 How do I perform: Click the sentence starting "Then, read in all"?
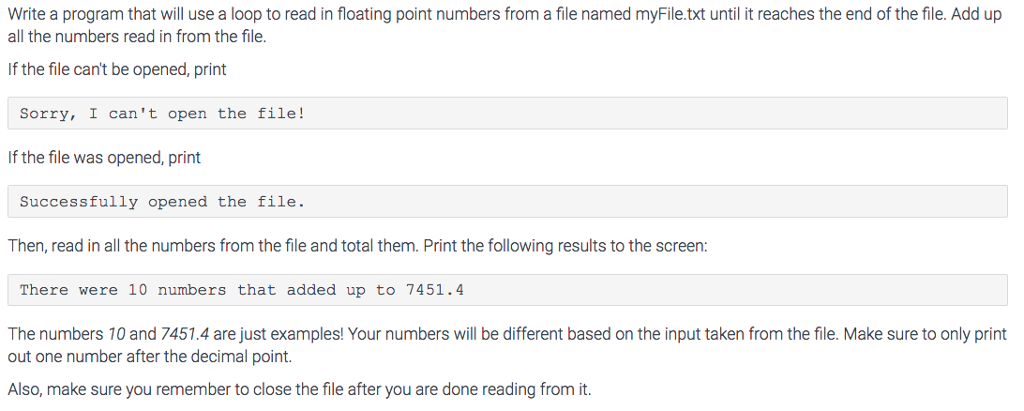coord(357,246)
